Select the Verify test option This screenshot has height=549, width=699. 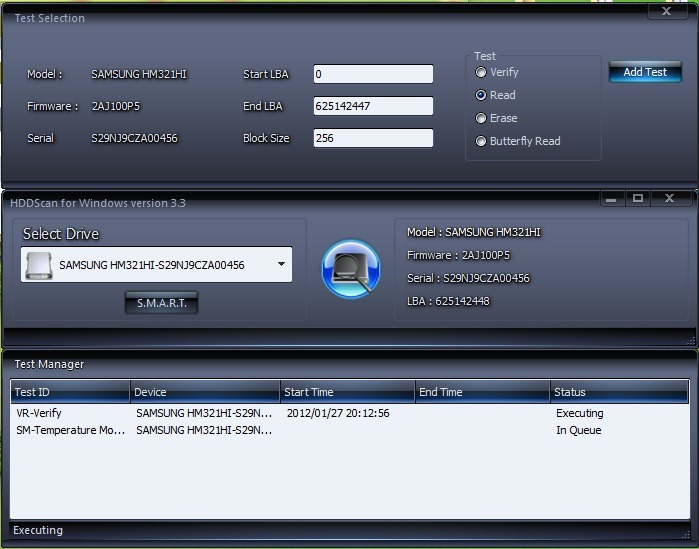(x=481, y=72)
